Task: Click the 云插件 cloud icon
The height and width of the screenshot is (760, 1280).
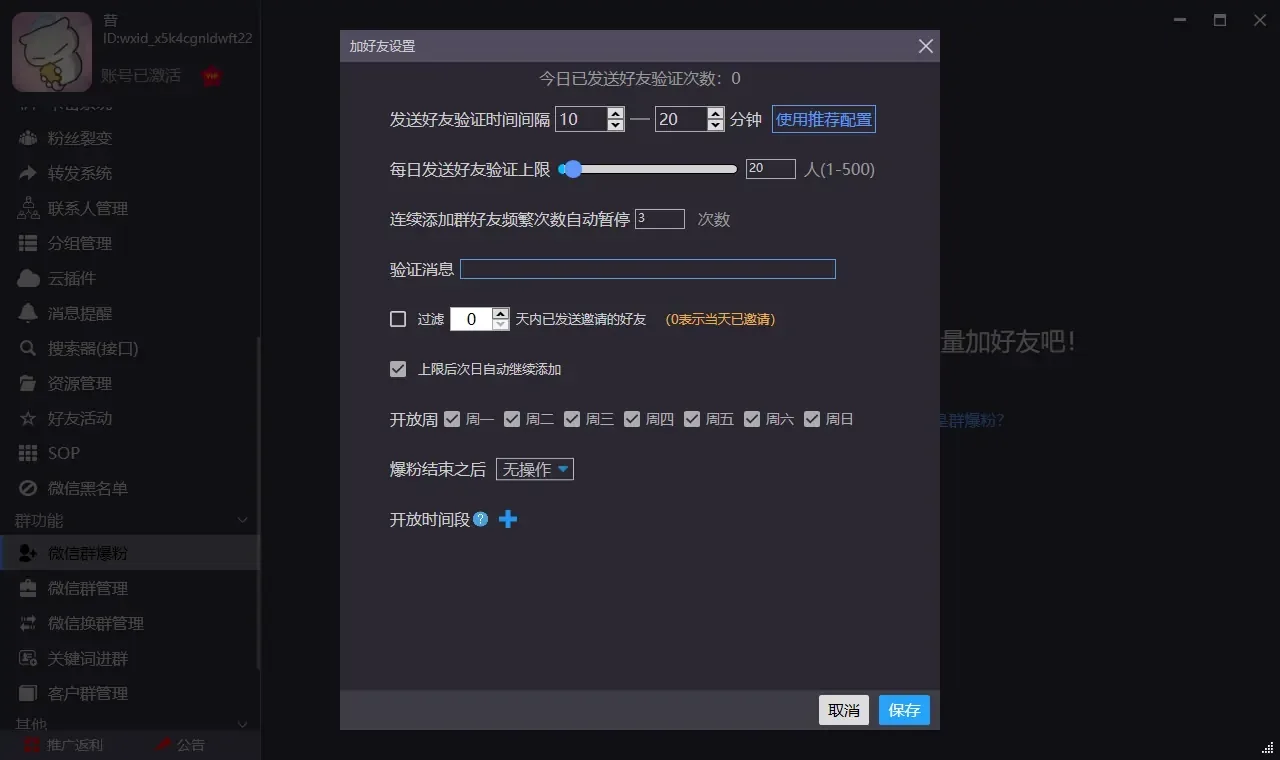Action: click(x=28, y=279)
